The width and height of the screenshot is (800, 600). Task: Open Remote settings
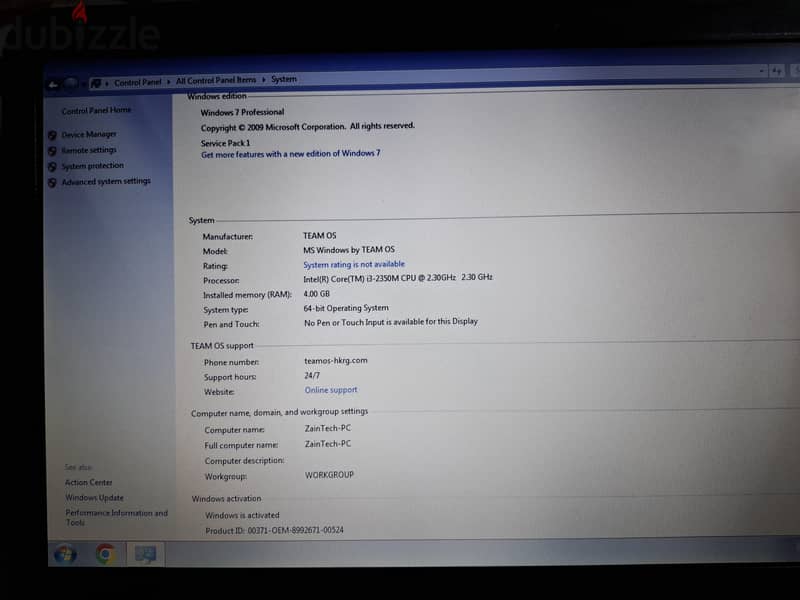pos(89,150)
